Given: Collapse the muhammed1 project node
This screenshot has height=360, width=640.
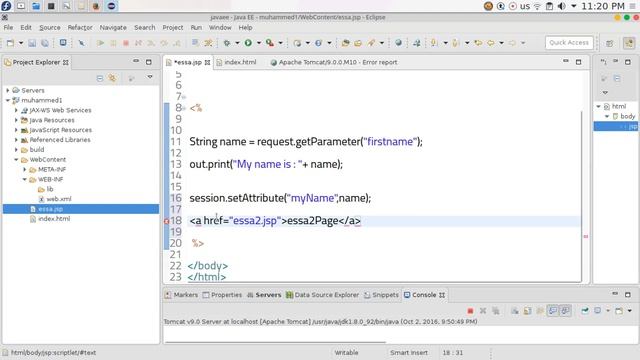Looking at the screenshot, I should [7, 100].
